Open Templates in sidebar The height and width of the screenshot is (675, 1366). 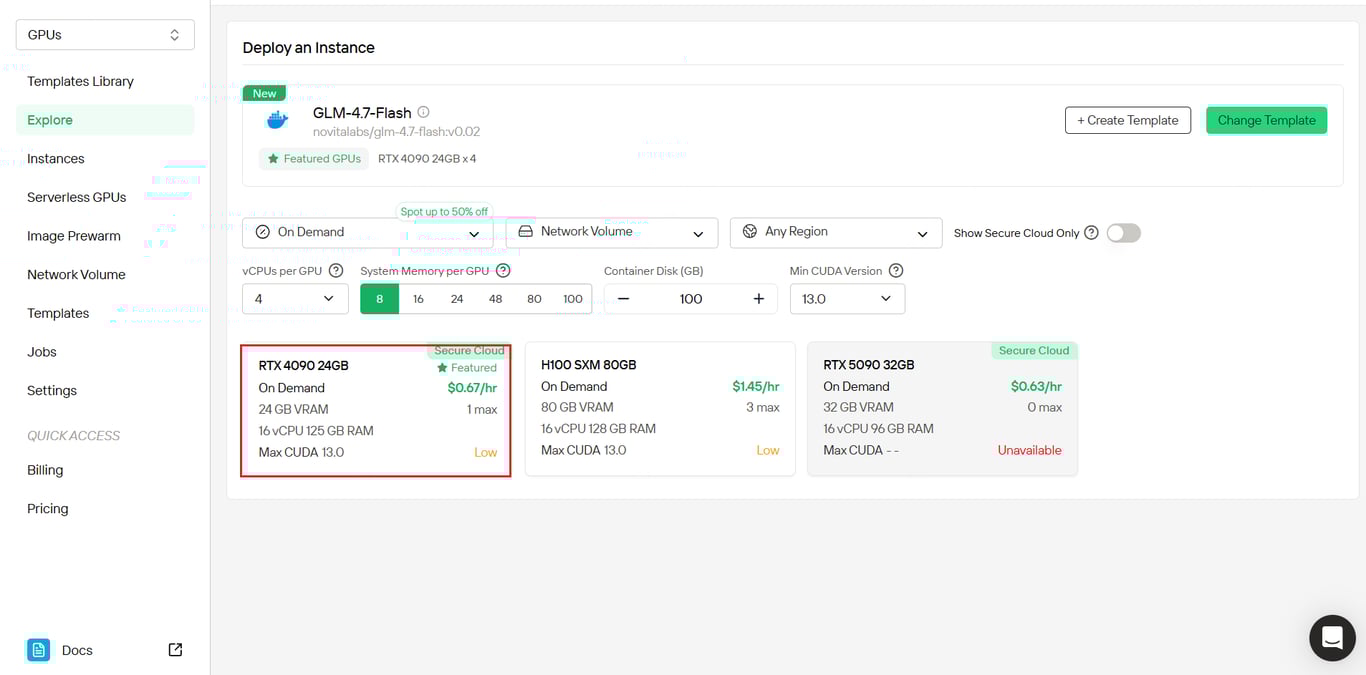tap(58, 314)
